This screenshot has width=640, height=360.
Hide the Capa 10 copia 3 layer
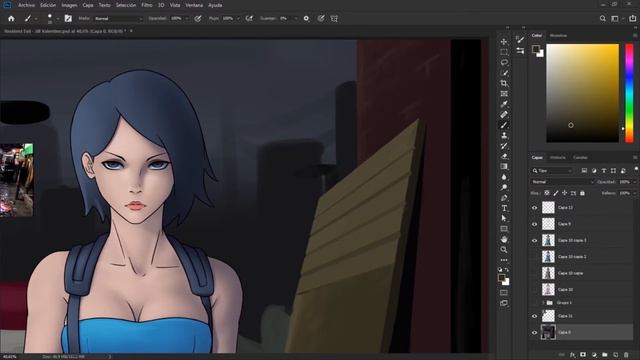pyautogui.click(x=535, y=240)
